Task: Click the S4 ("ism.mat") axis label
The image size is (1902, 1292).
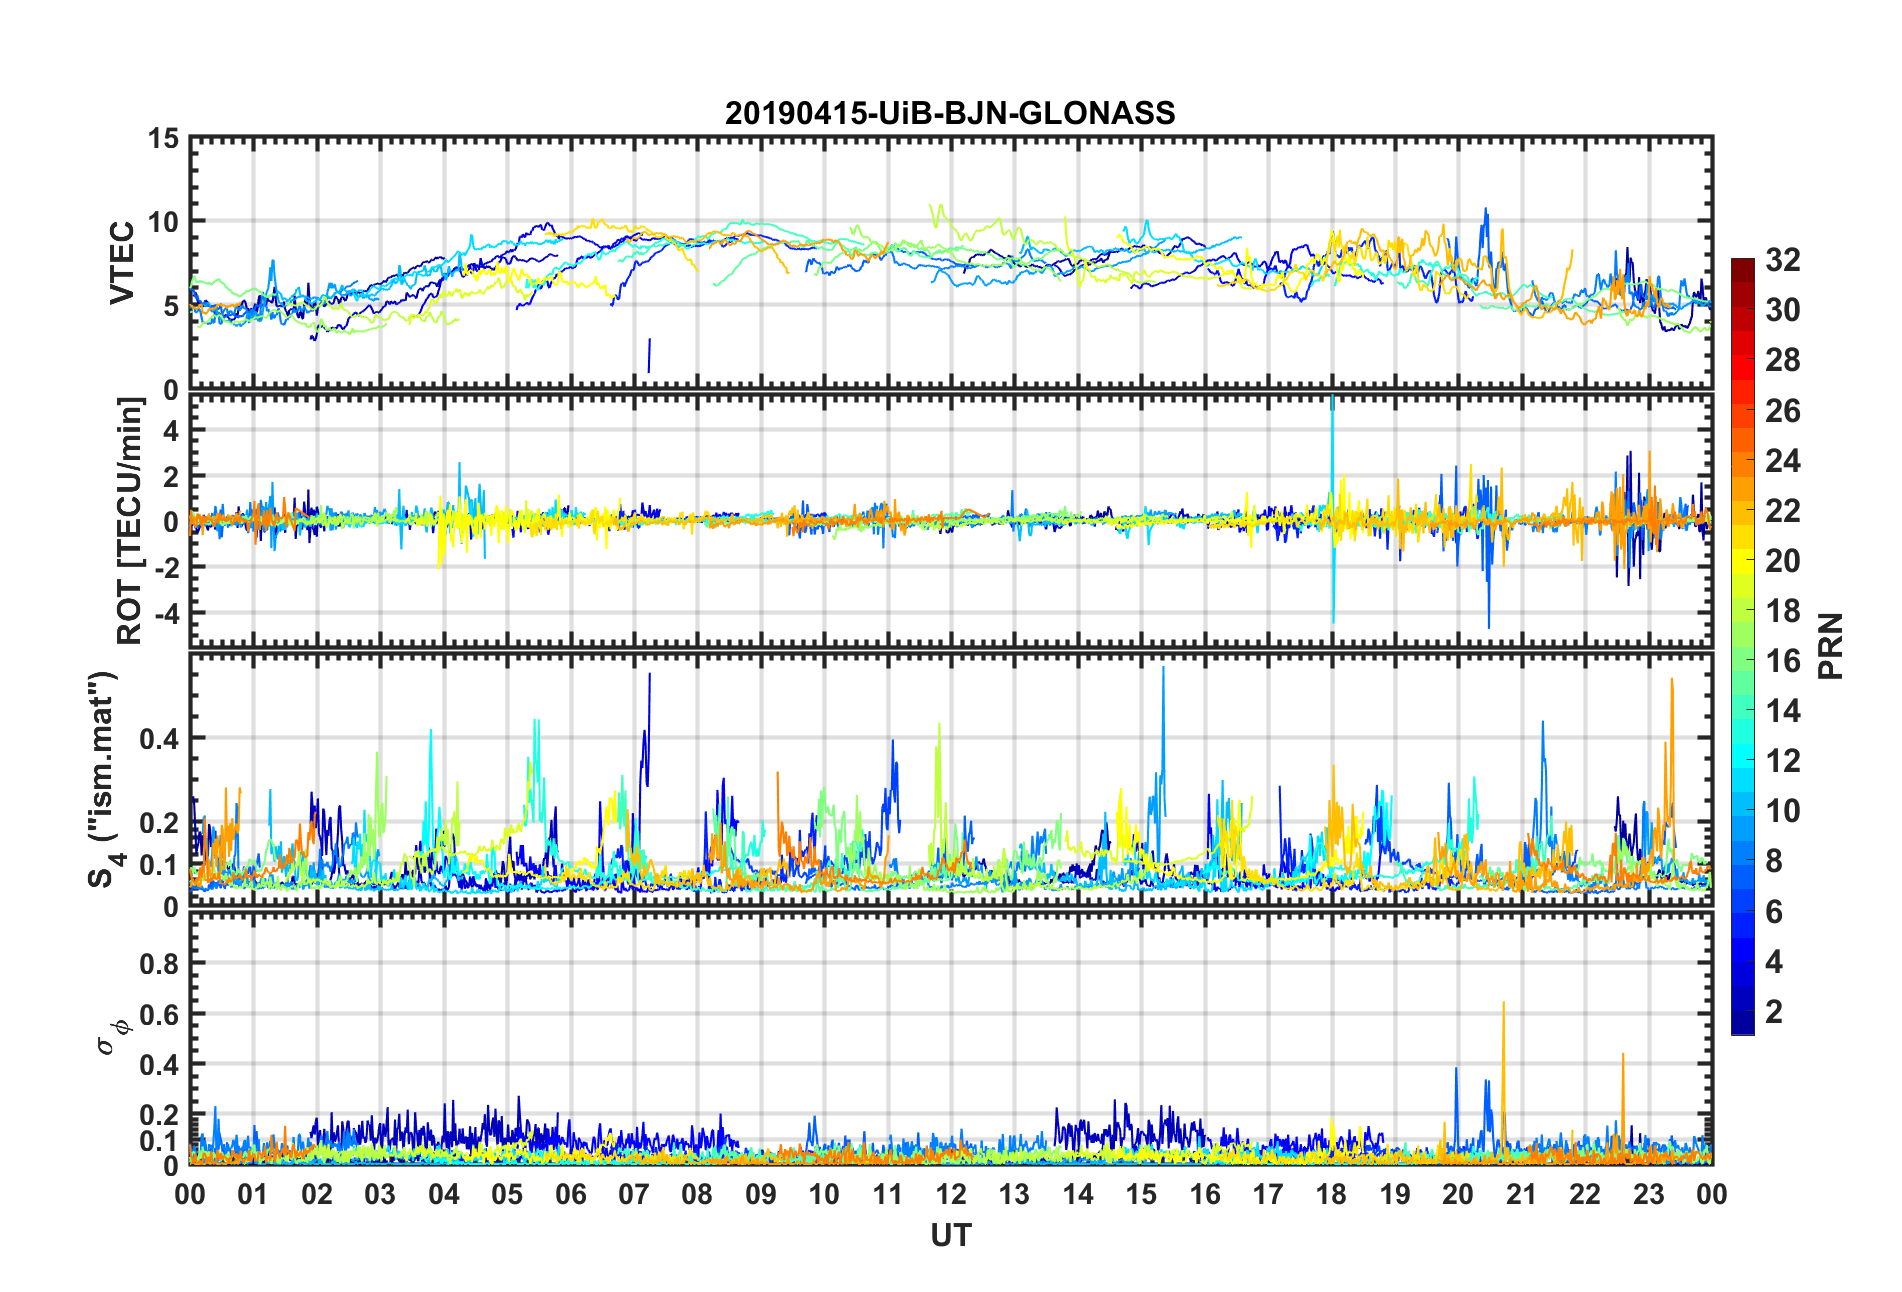Action: pos(104,780)
